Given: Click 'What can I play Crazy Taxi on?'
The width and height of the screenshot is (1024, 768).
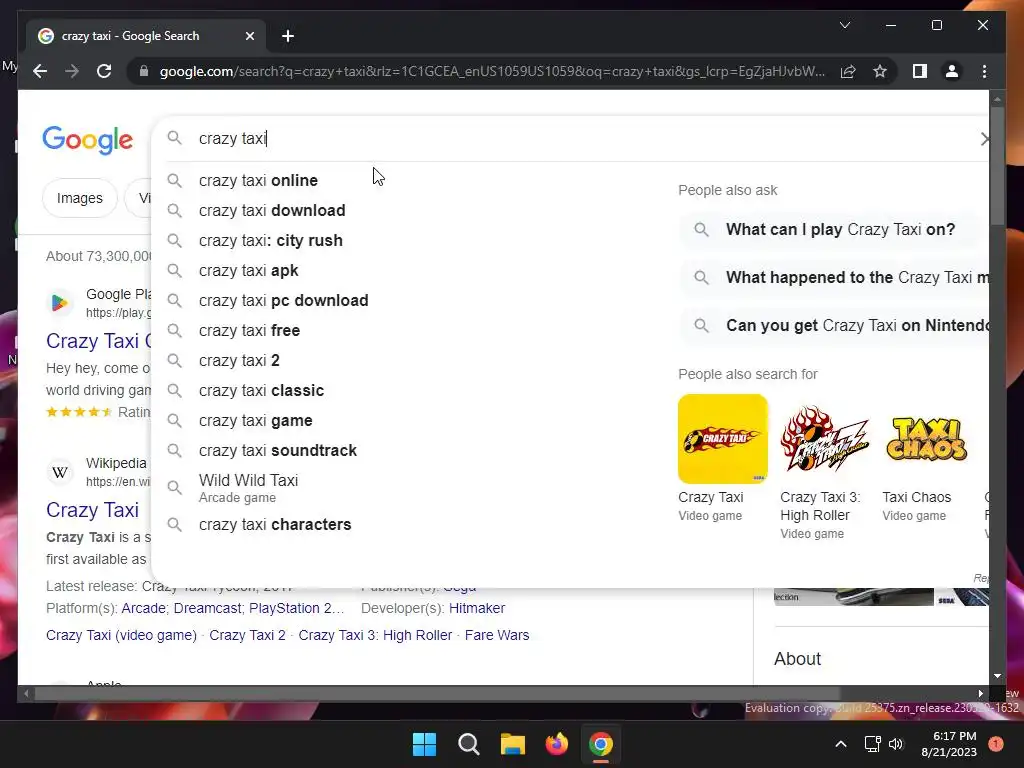Looking at the screenshot, I should [x=833, y=229].
